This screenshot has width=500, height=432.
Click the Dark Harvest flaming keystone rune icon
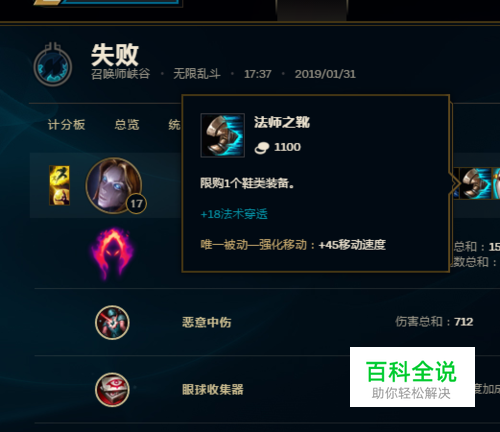click(112, 253)
